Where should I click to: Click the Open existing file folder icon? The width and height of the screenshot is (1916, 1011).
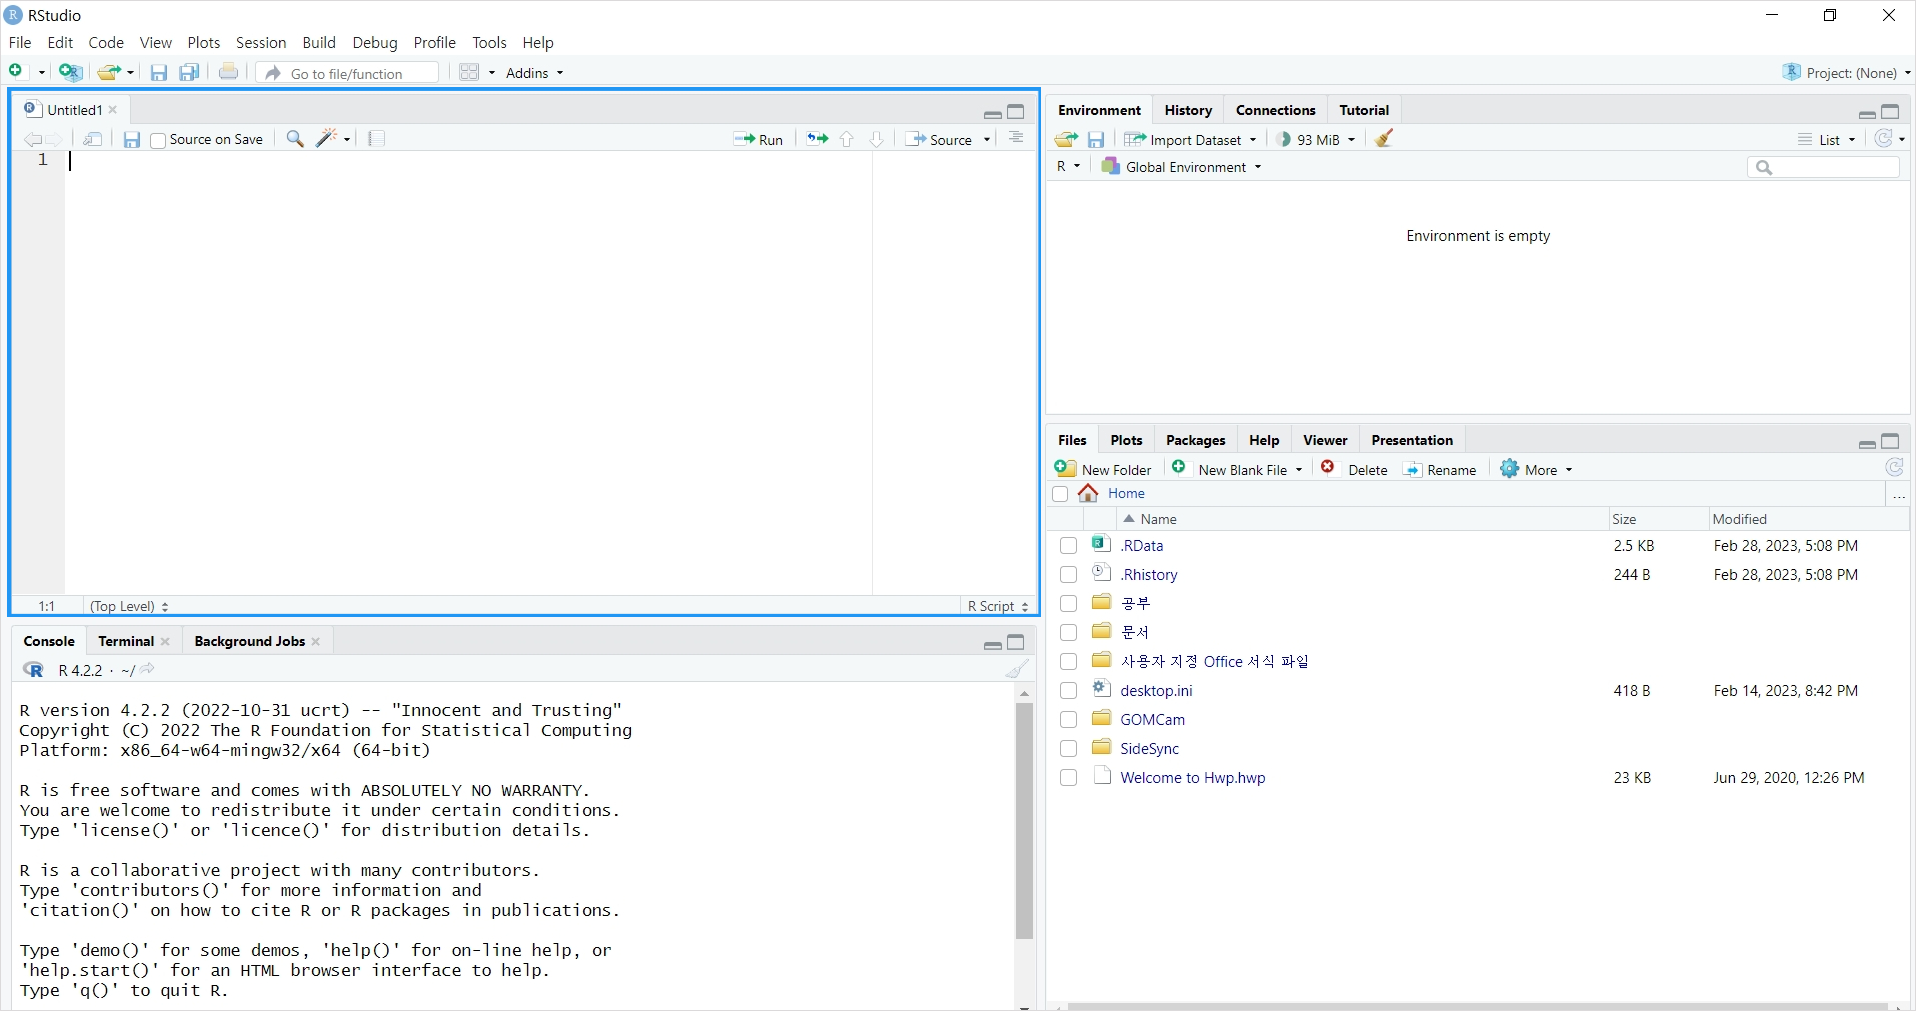[108, 72]
